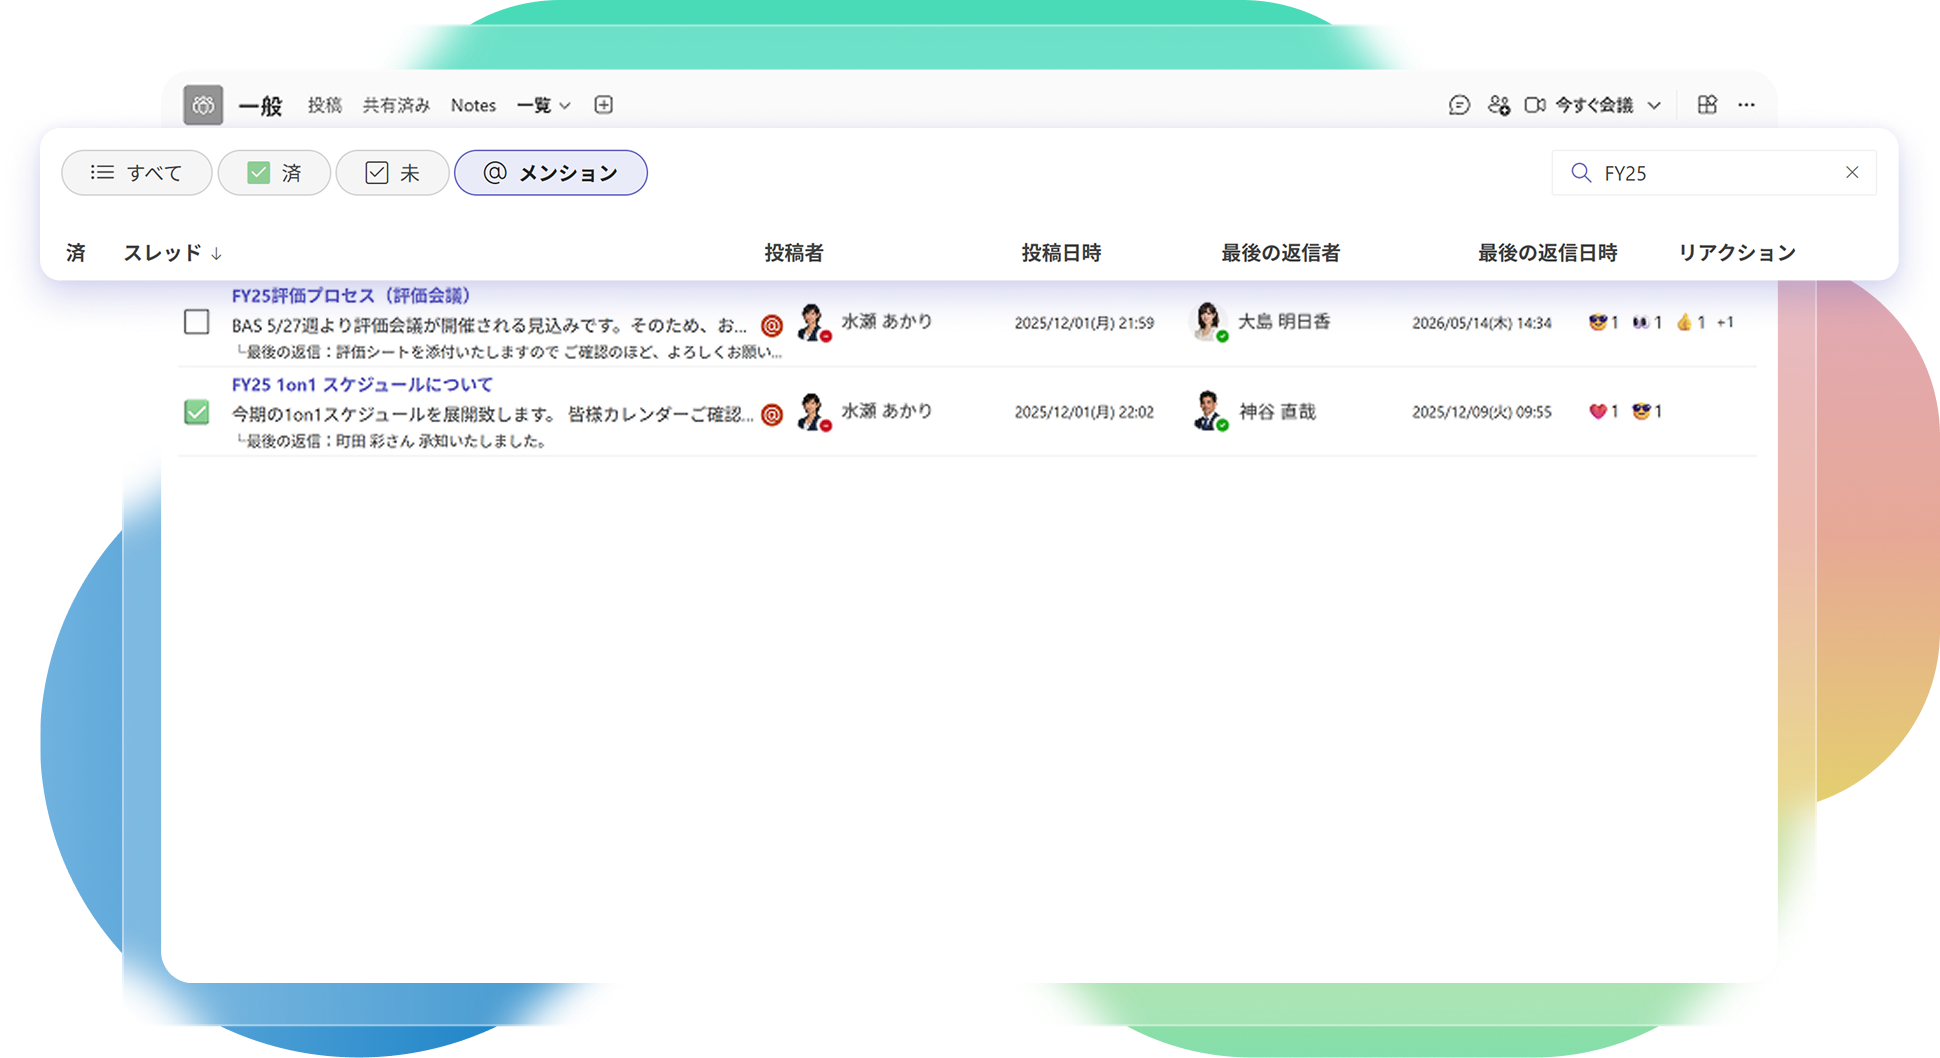This screenshot has width=1940, height=1058.
Task: Expand the 今すぐ会議 dropdown arrow
Action: coord(1654,105)
